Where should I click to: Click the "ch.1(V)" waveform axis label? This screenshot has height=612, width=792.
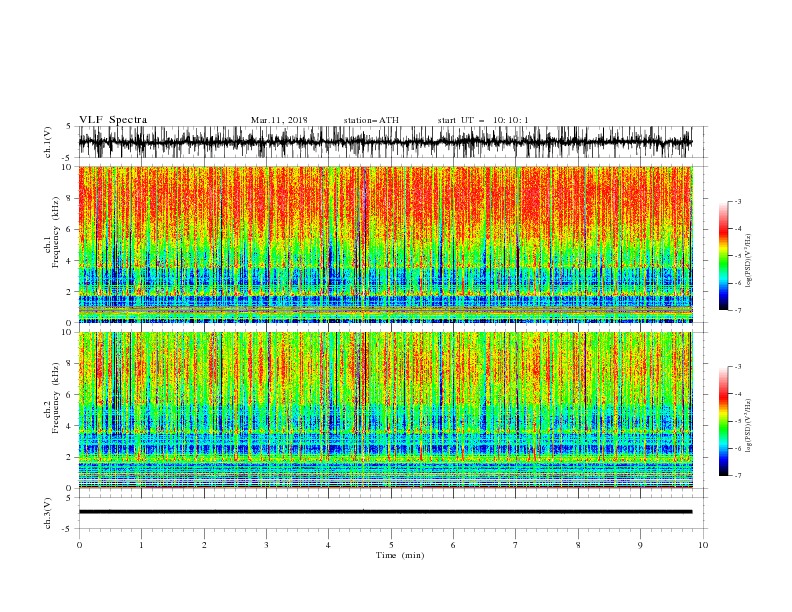click(x=48, y=142)
